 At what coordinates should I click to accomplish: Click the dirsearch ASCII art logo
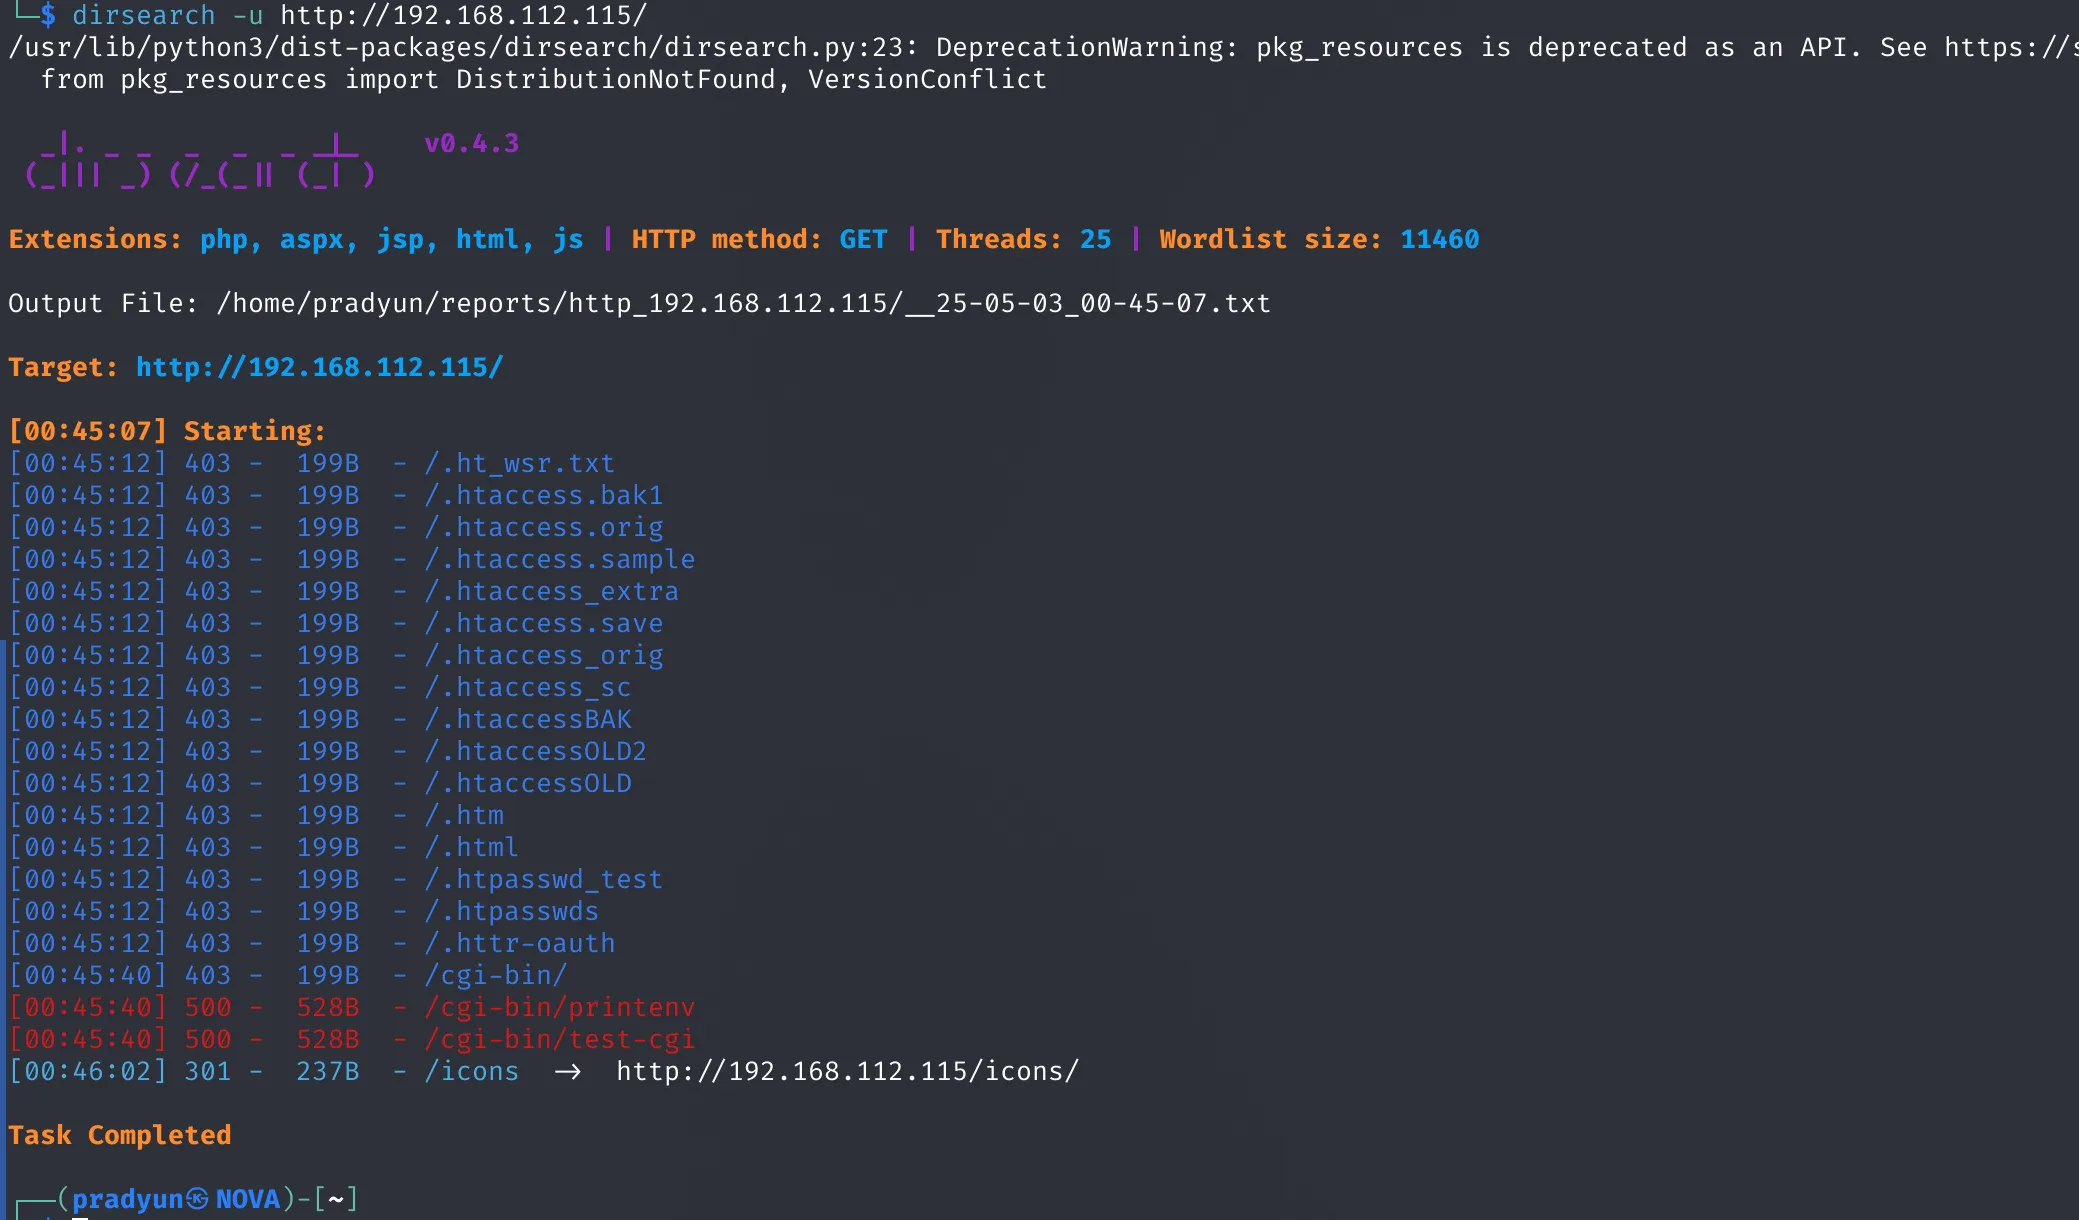pos(200,160)
